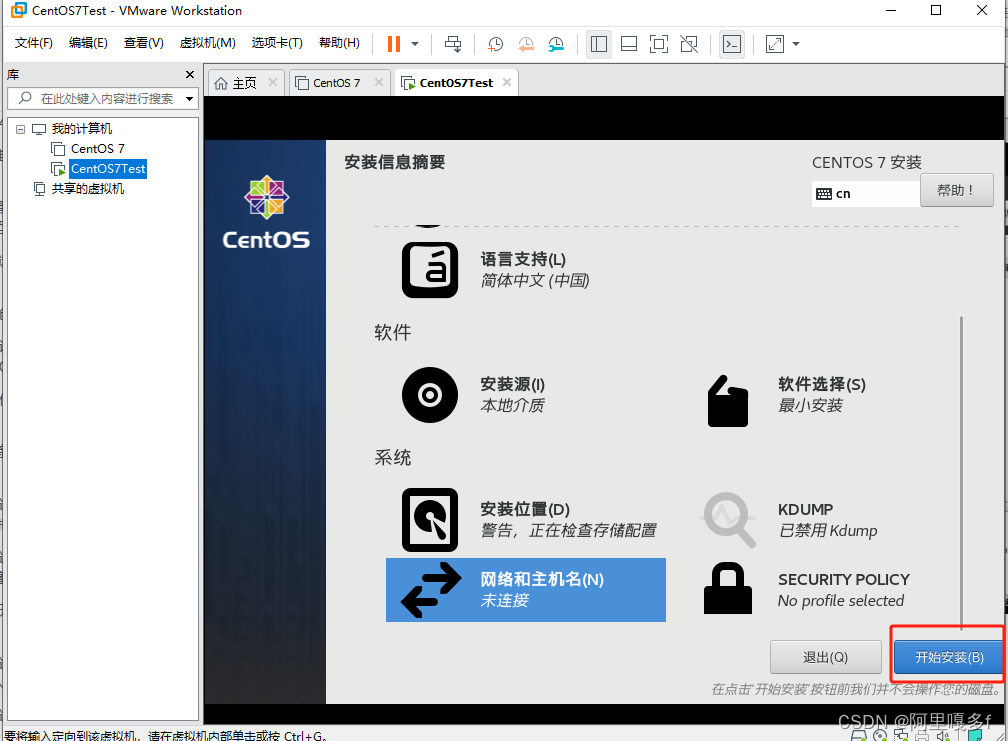The image size is (1008, 741).
Task: Enter full screen mode via toolbar icon
Action: point(656,44)
